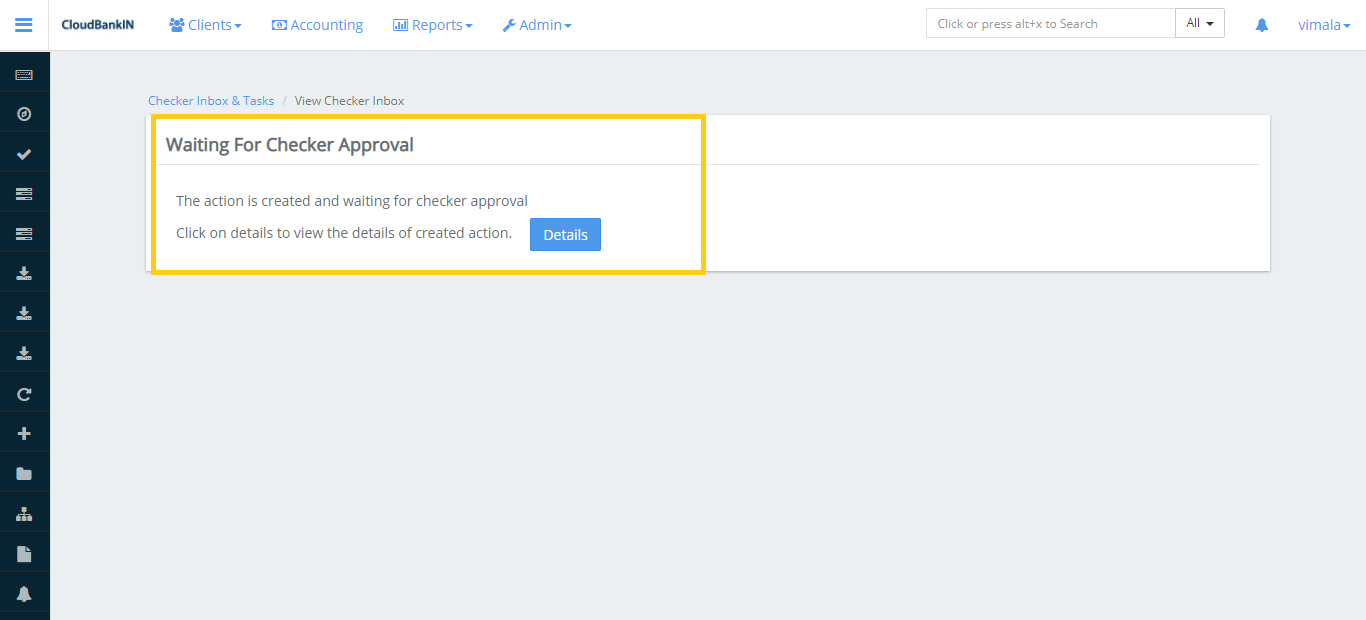Click inside the search input field
Viewport: 1366px width, 620px height.
point(1045,22)
